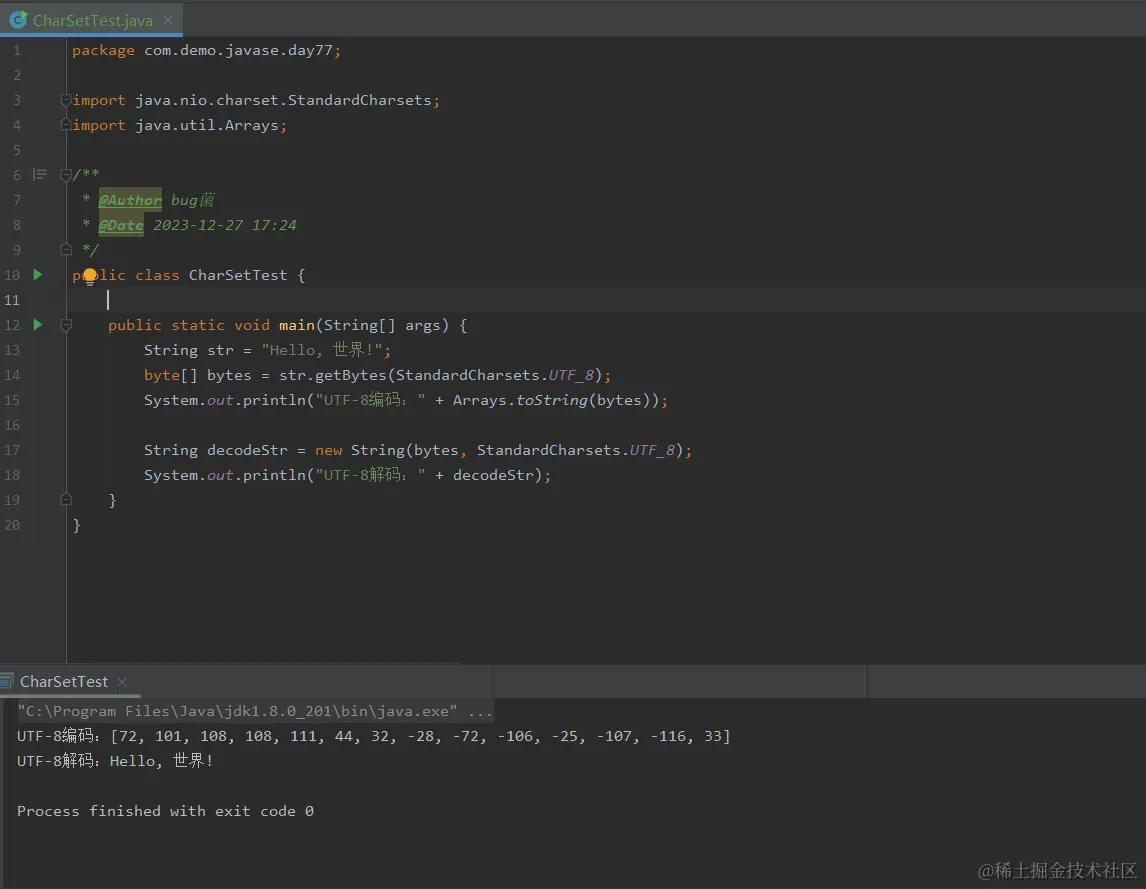Run the main method from the gutter arrow
The image size is (1146, 889).
[38, 325]
